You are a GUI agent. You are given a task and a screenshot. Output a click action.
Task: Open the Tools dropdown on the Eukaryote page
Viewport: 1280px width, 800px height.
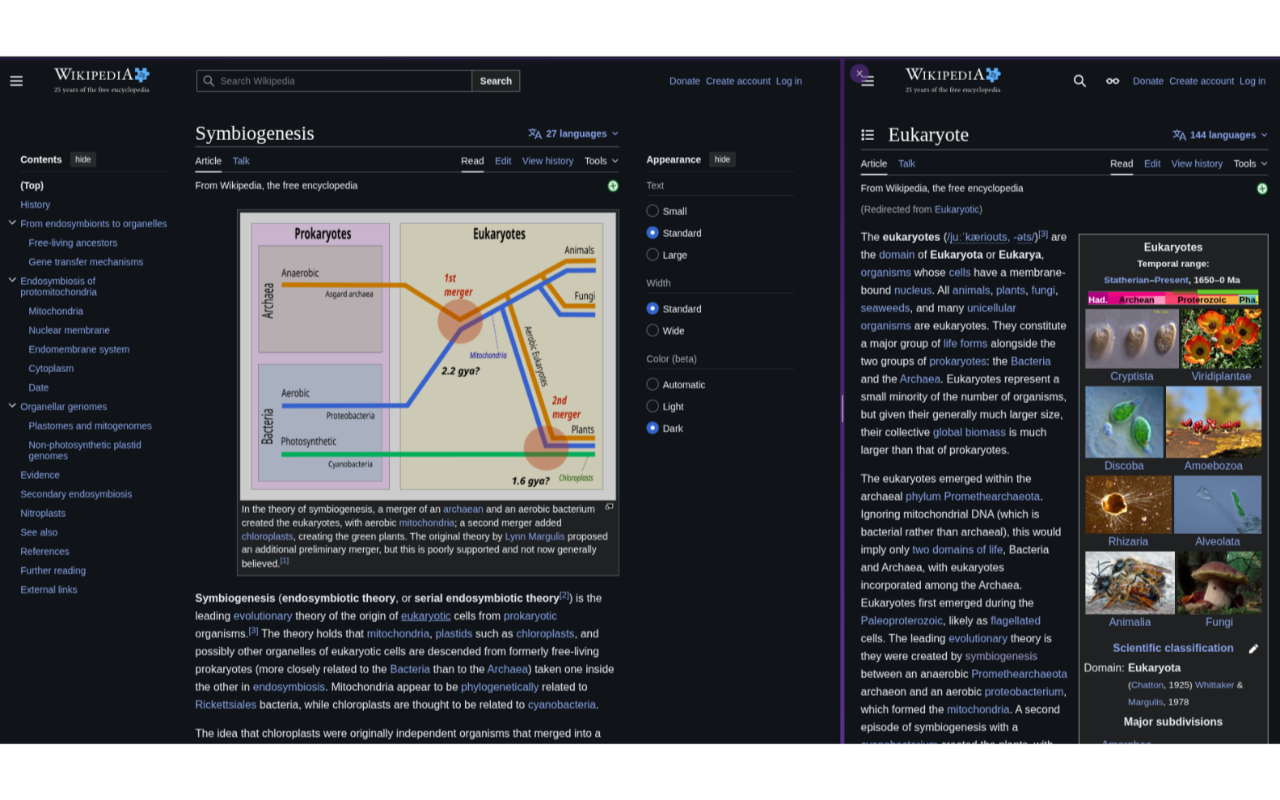pos(1250,164)
